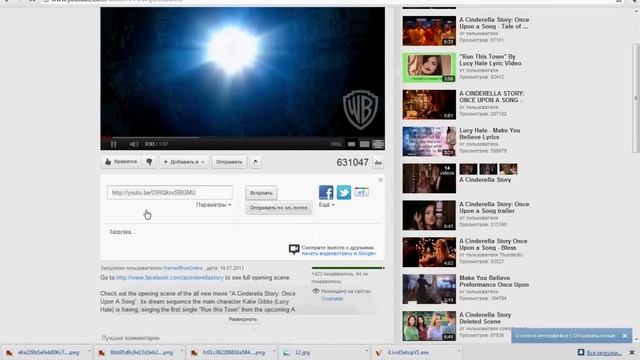Like the video with the Нравится thumbs-up button
This screenshot has width=640, height=360.
pos(121,162)
